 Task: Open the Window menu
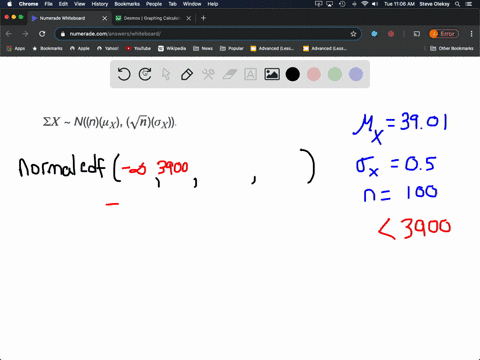point(192,4)
